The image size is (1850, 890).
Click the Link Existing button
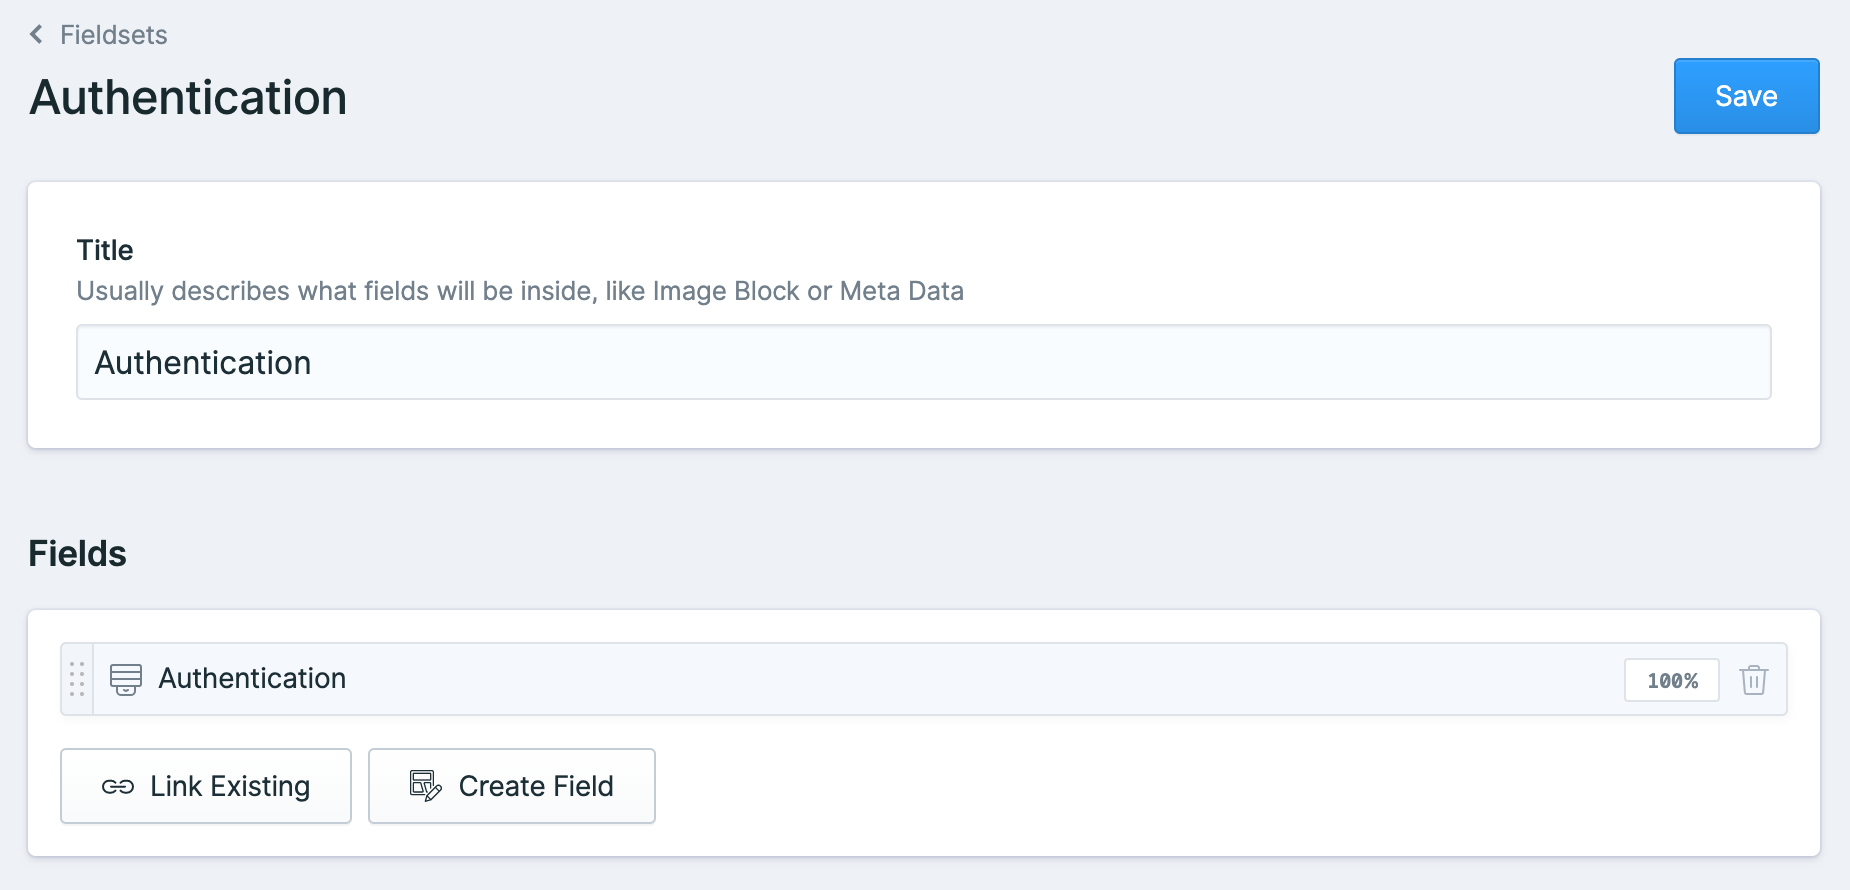click(x=206, y=786)
